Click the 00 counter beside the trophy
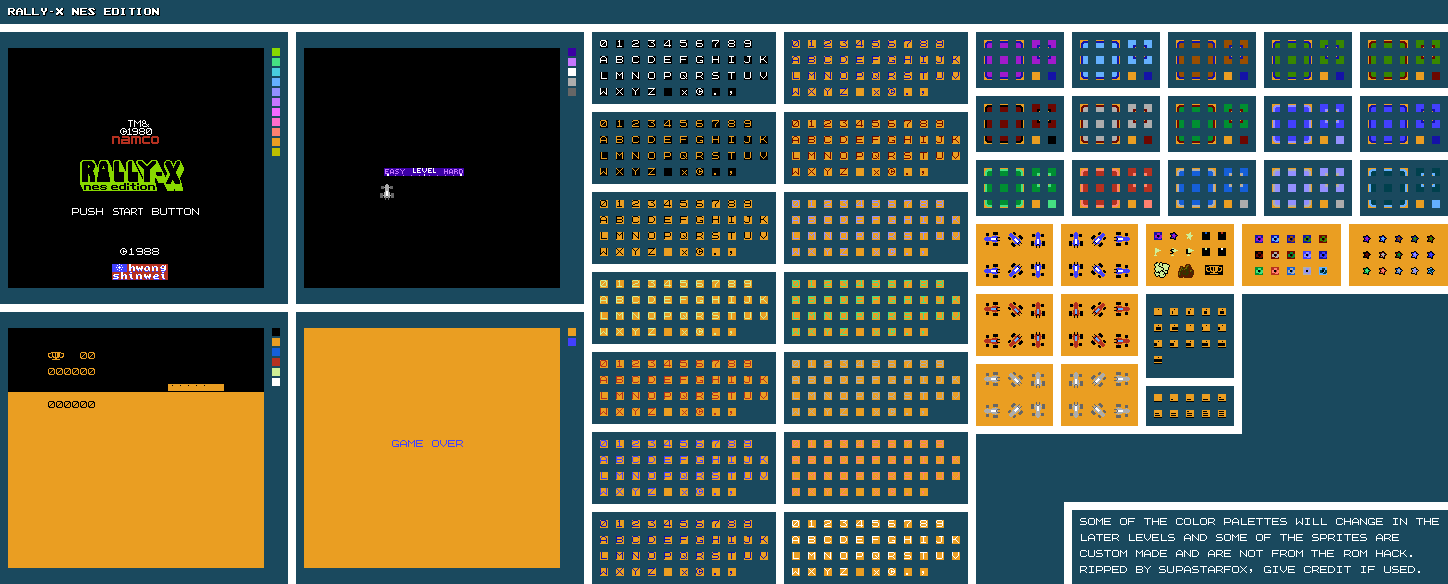This screenshot has width=1448, height=584. (87, 355)
